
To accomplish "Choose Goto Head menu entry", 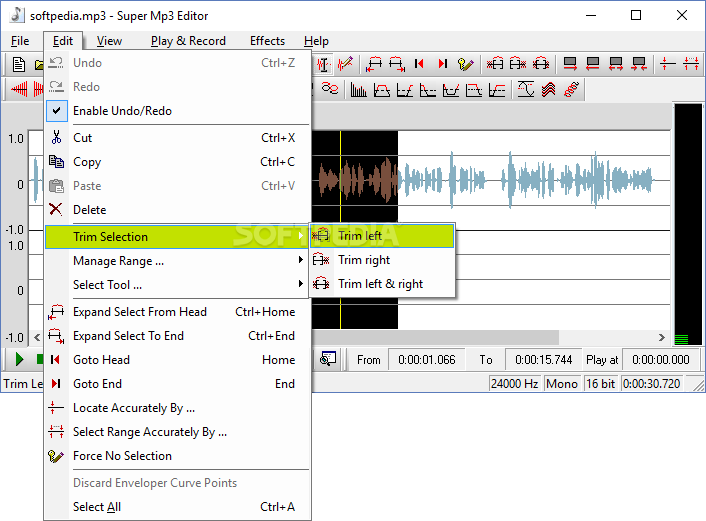I will pos(177,360).
